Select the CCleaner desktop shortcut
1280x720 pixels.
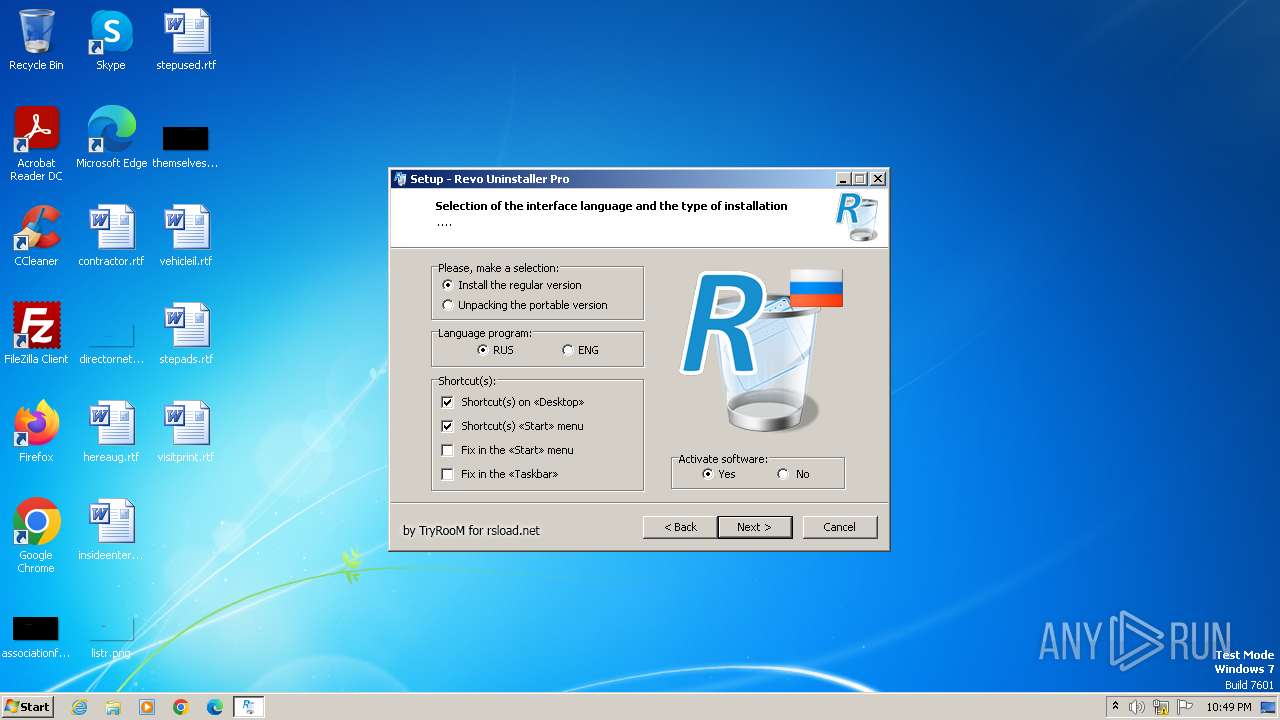coord(36,236)
